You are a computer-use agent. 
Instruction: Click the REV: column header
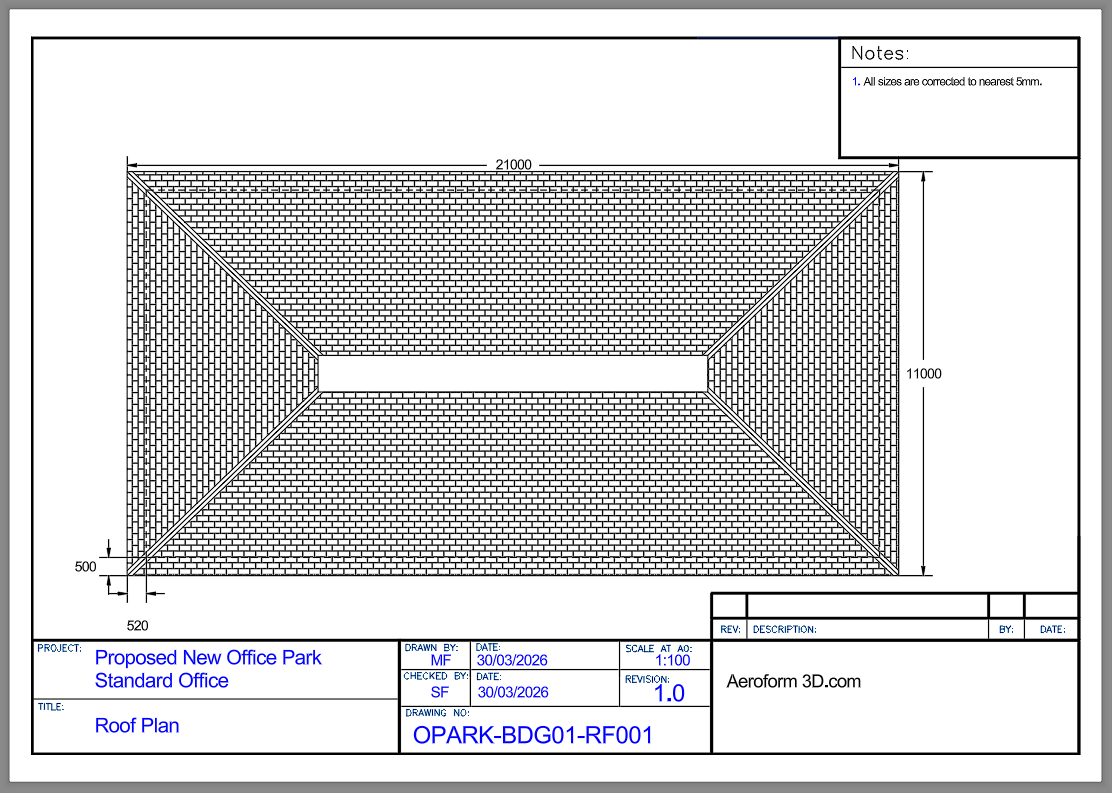tap(730, 629)
